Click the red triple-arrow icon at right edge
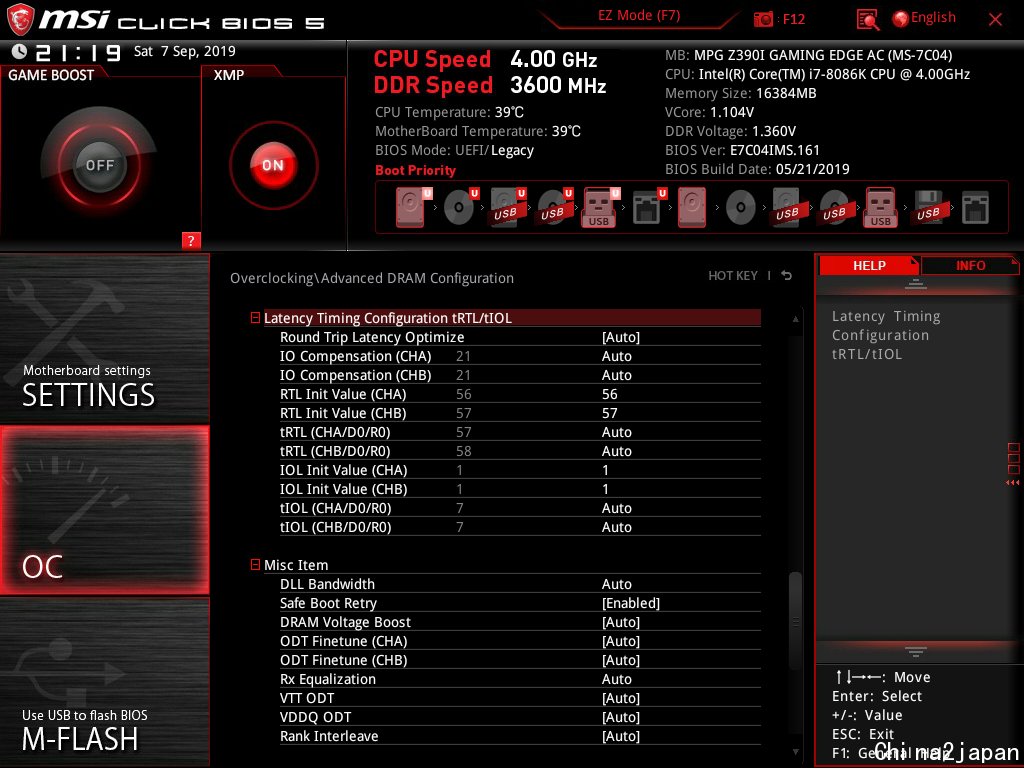Image resolution: width=1024 pixels, height=768 pixels. point(1012,483)
